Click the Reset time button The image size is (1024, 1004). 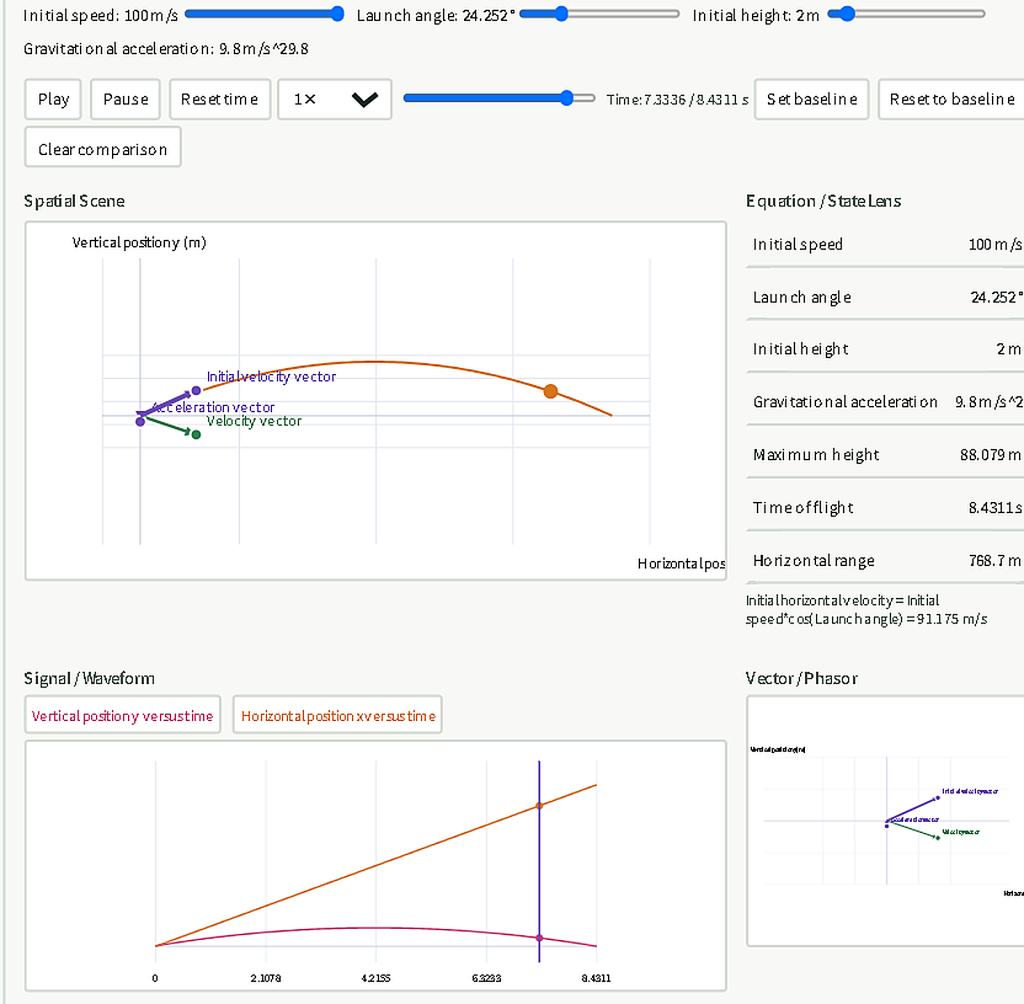(x=219, y=99)
